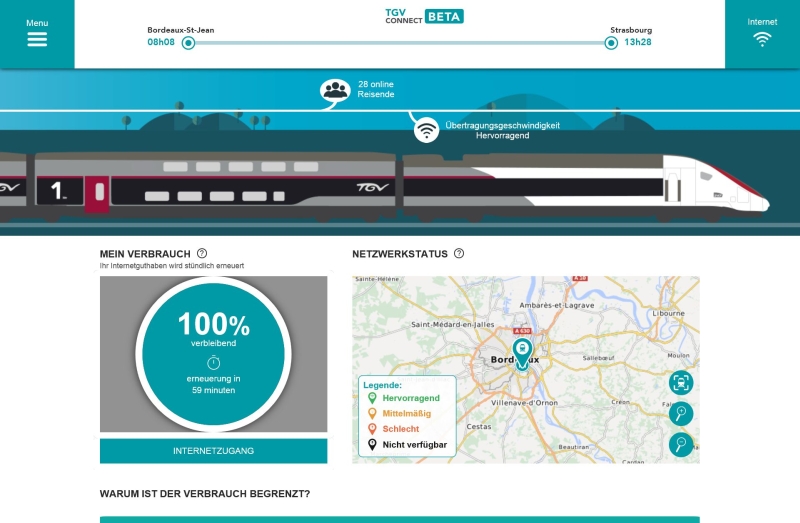Click the help icon beside Netzwerkstatus

459,254
